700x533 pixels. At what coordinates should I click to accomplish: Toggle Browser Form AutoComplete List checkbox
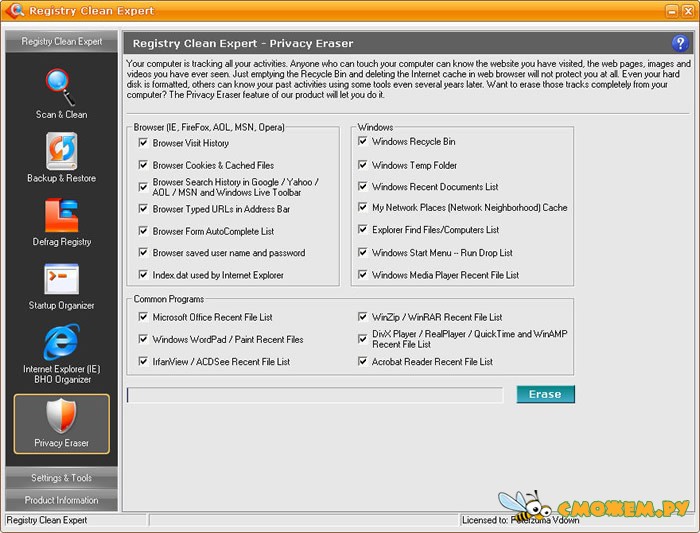click(x=143, y=231)
